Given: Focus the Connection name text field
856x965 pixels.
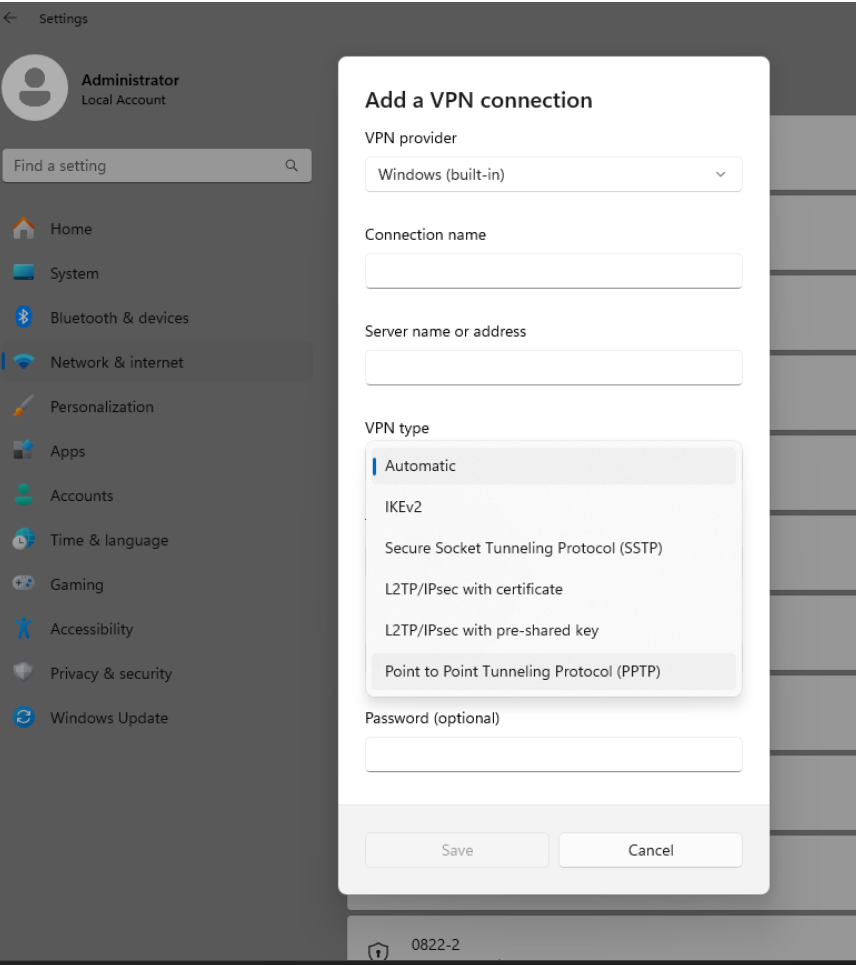Looking at the screenshot, I should coord(553,271).
